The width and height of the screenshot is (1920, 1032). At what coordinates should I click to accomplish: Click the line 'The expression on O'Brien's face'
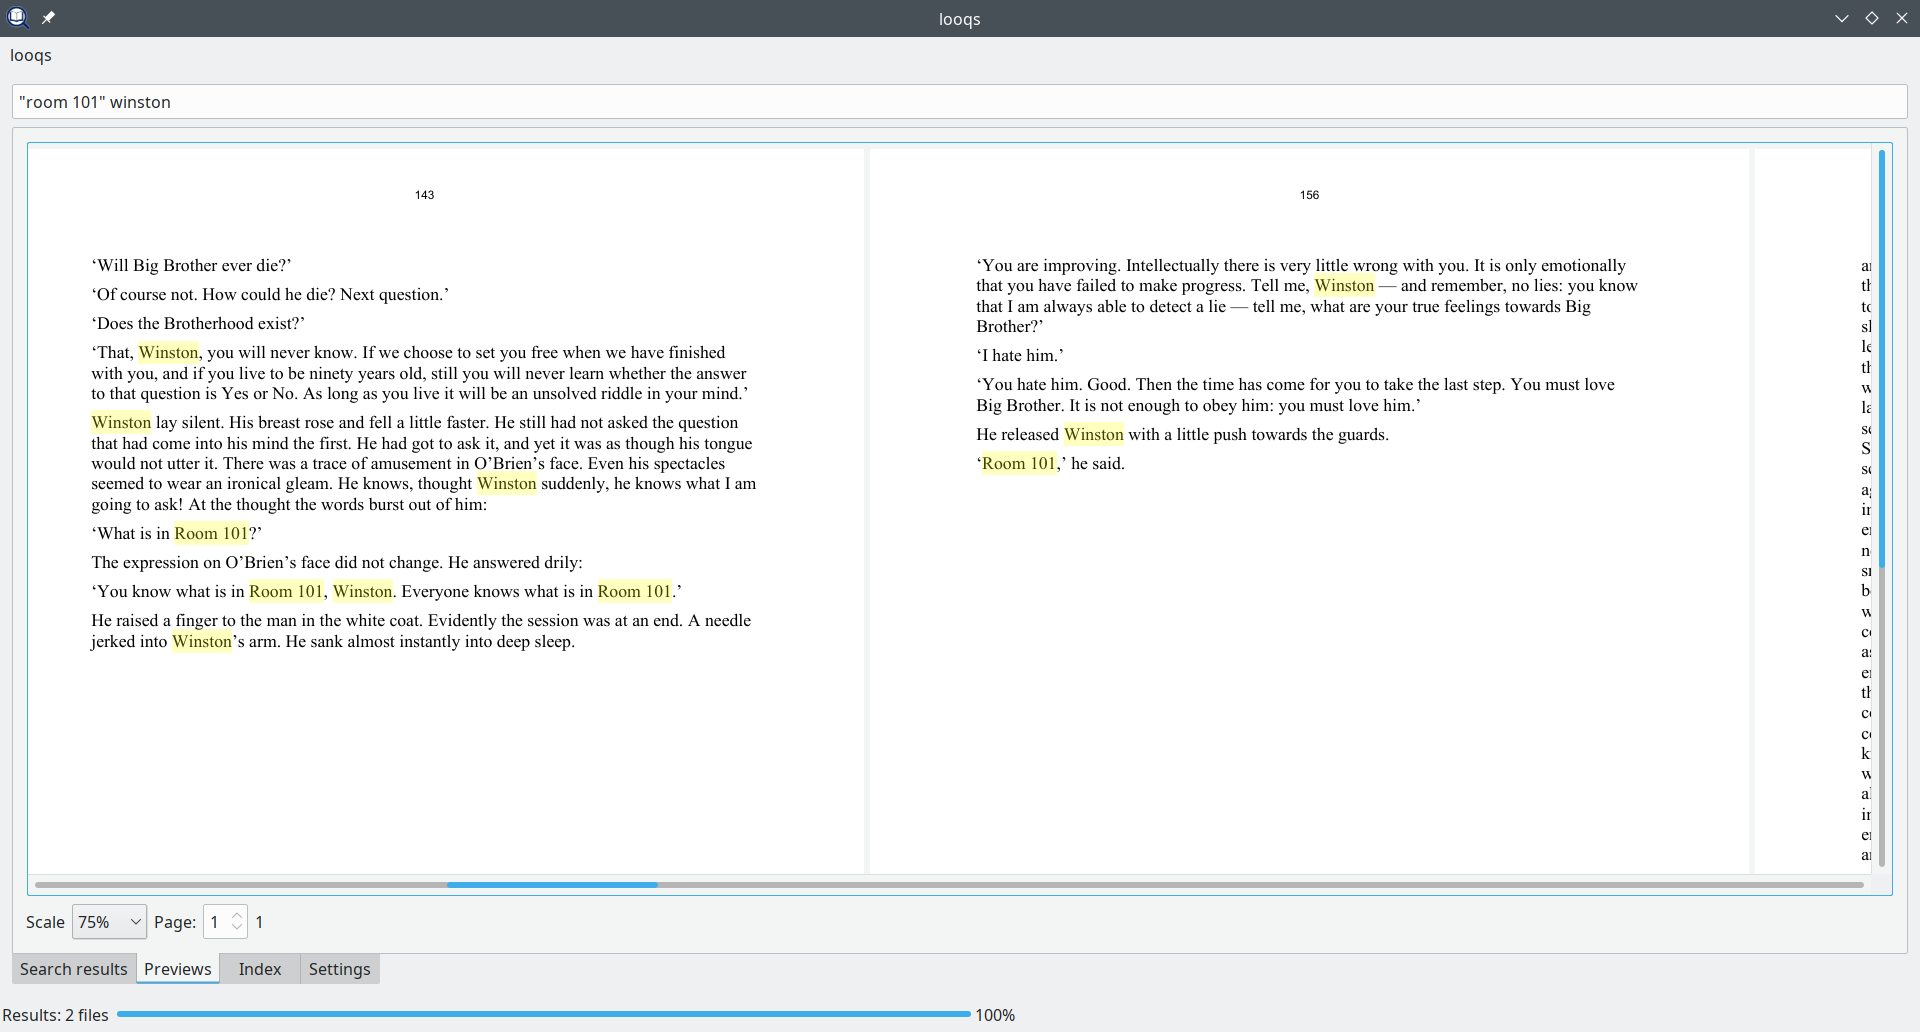tap(337, 562)
